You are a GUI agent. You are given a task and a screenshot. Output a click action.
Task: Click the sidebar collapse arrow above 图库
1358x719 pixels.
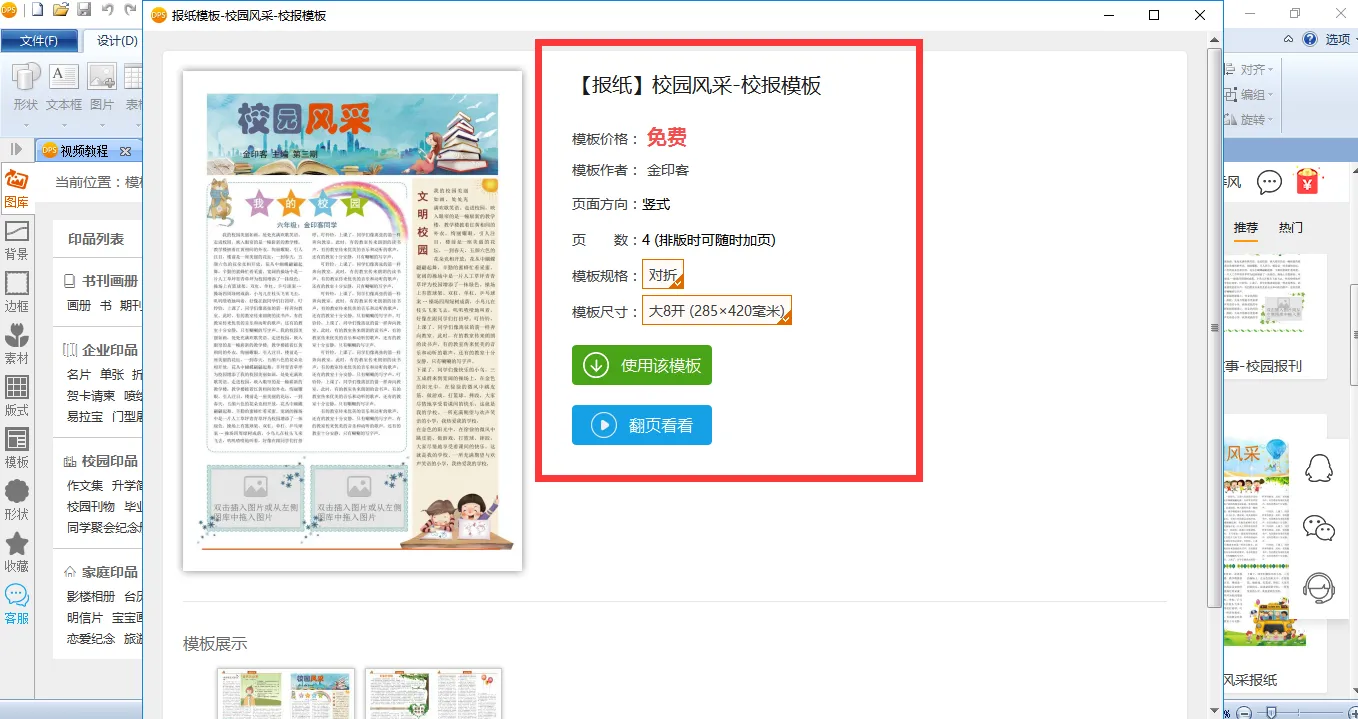16,150
